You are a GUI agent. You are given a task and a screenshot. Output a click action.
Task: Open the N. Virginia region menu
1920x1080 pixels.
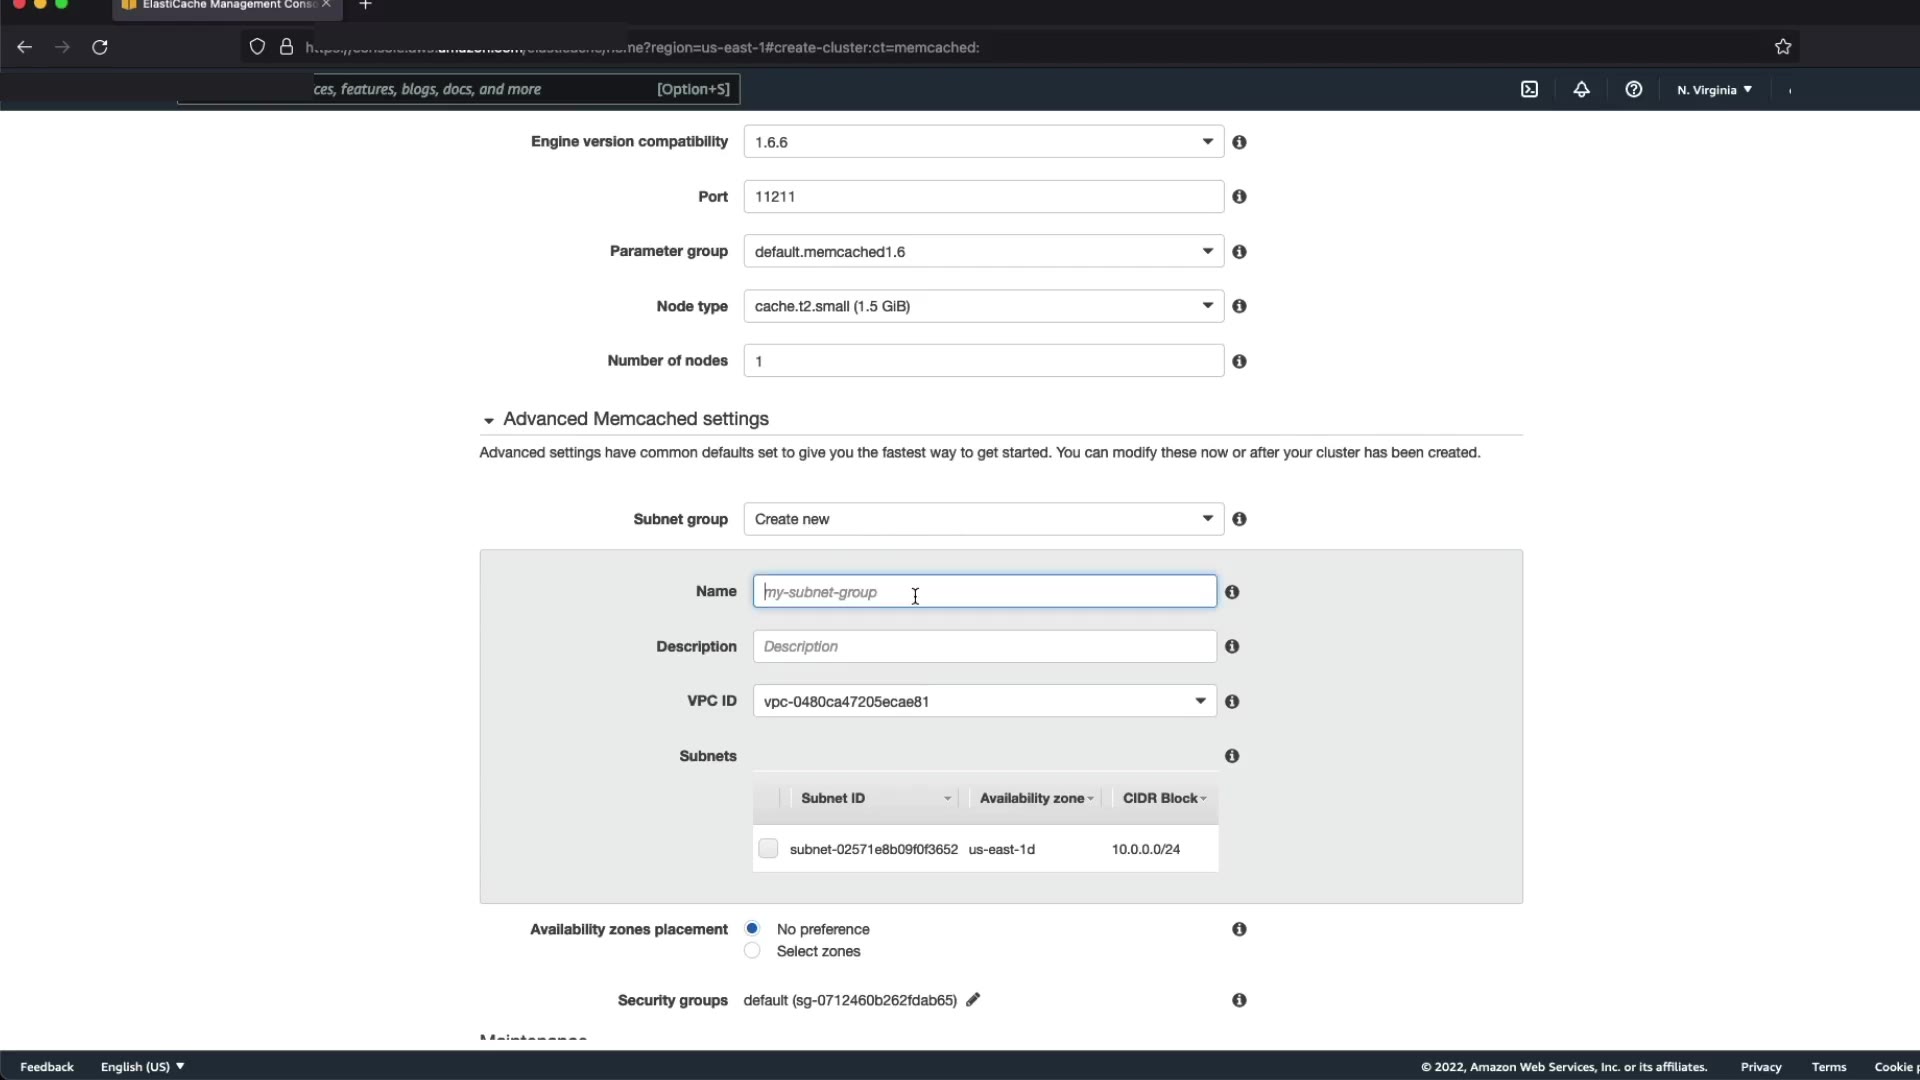pyautogui.click(x=1714, y=90)
